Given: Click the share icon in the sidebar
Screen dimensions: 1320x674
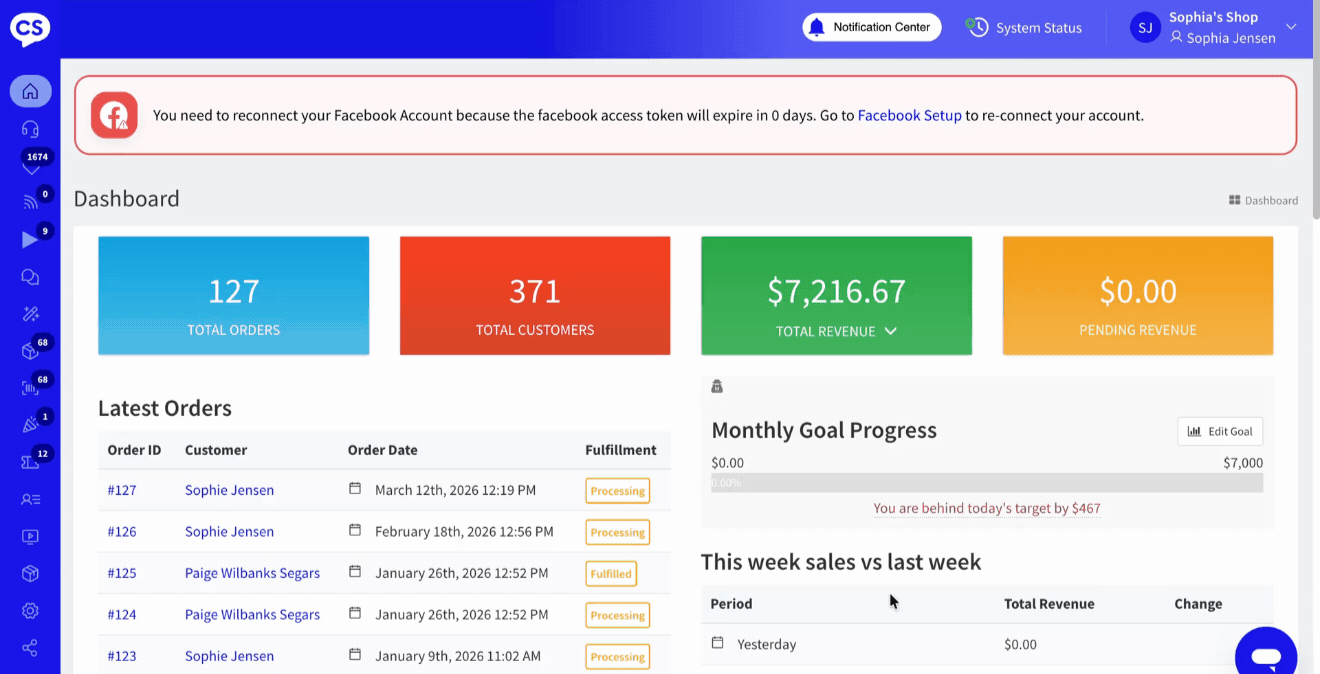Looking at the screenshot, I should tap(30, 648).
